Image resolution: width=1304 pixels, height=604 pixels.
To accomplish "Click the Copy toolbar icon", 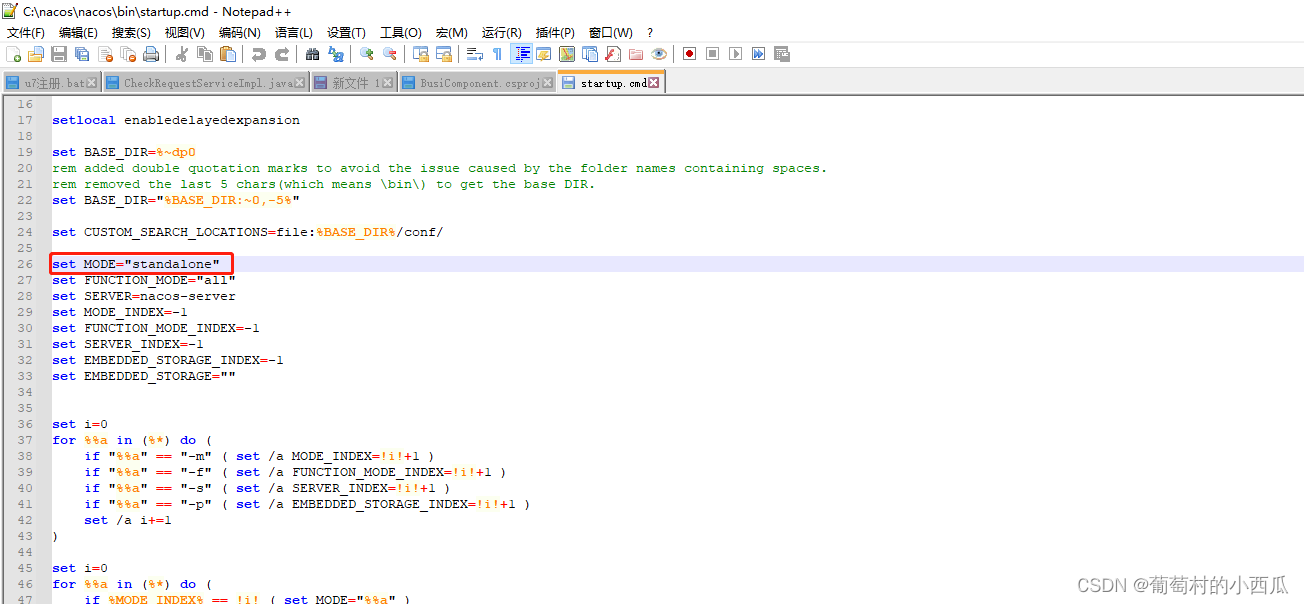I will pos(204,54).
